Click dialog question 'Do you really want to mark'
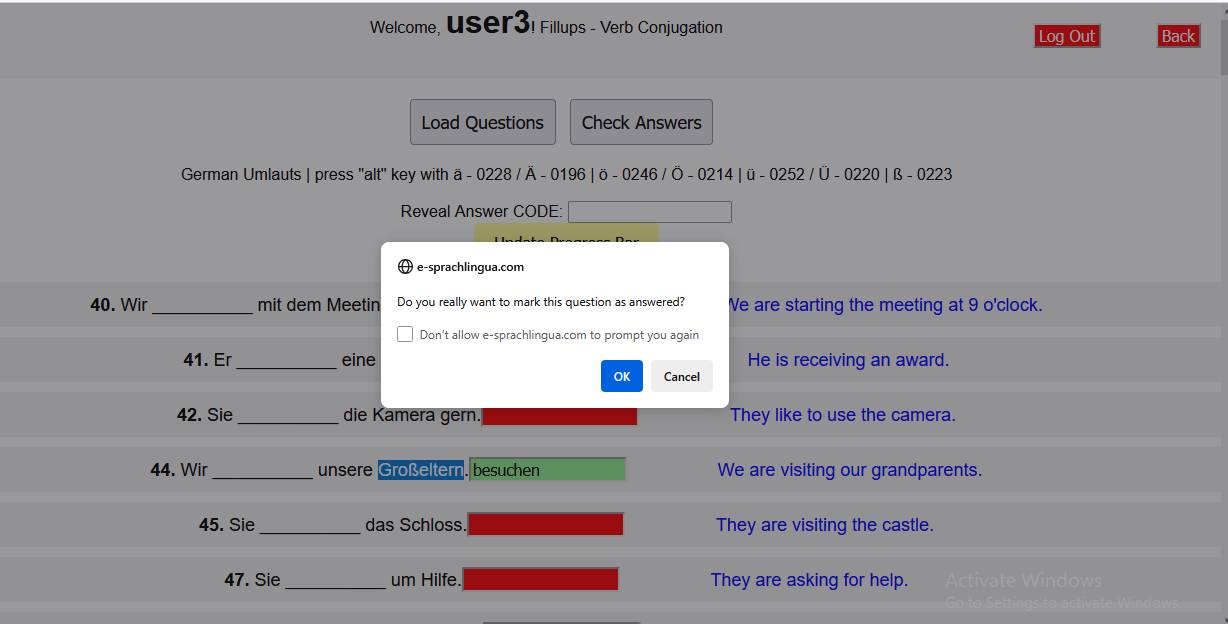 click(541, 301)
